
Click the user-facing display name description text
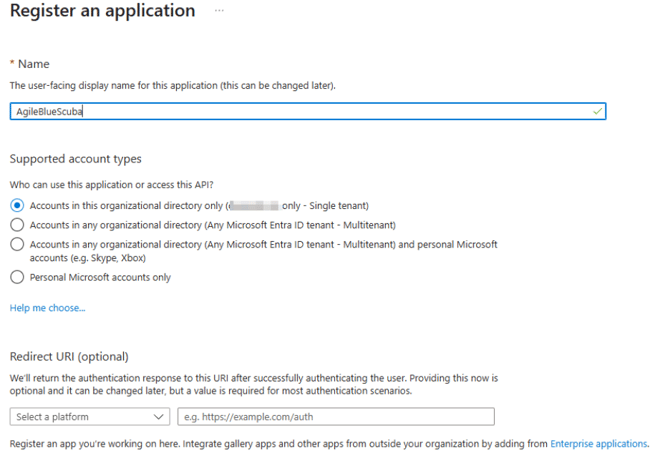[x=172, y=86]
